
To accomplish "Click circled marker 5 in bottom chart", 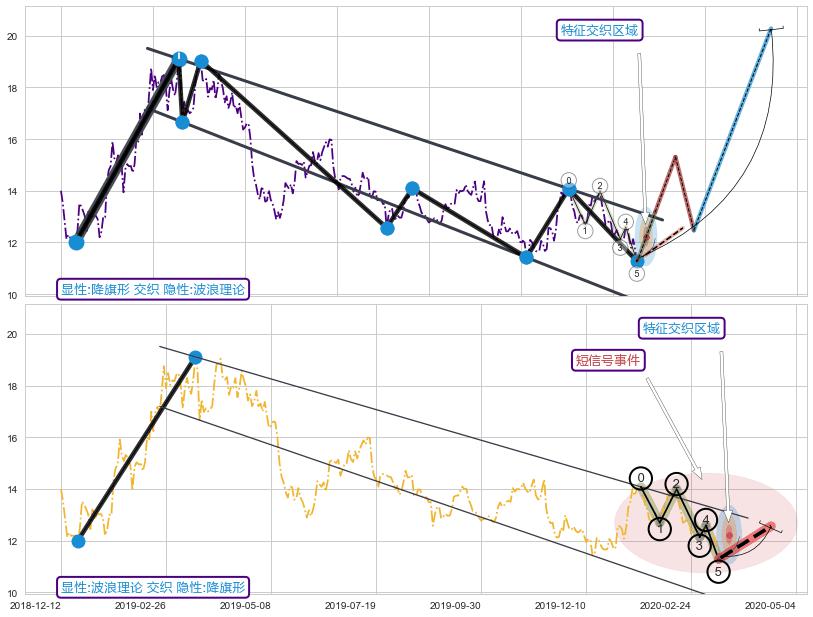I will (718, 571).
